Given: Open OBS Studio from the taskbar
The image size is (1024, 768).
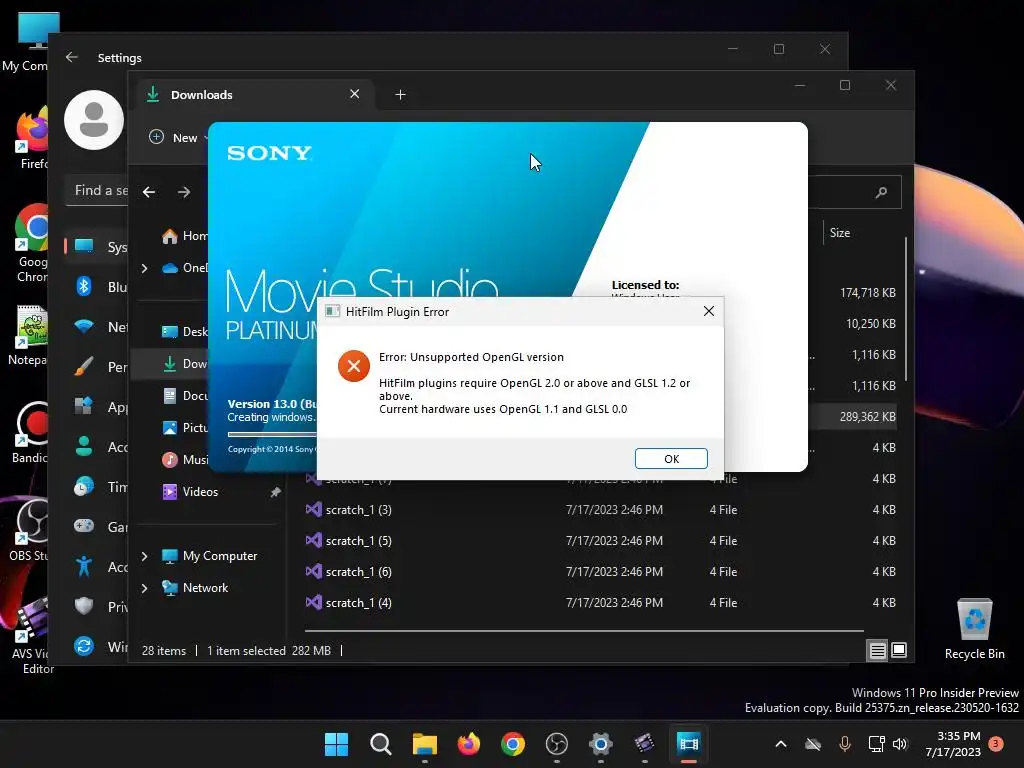Looking at the screenshot, I should coord(556,744).
